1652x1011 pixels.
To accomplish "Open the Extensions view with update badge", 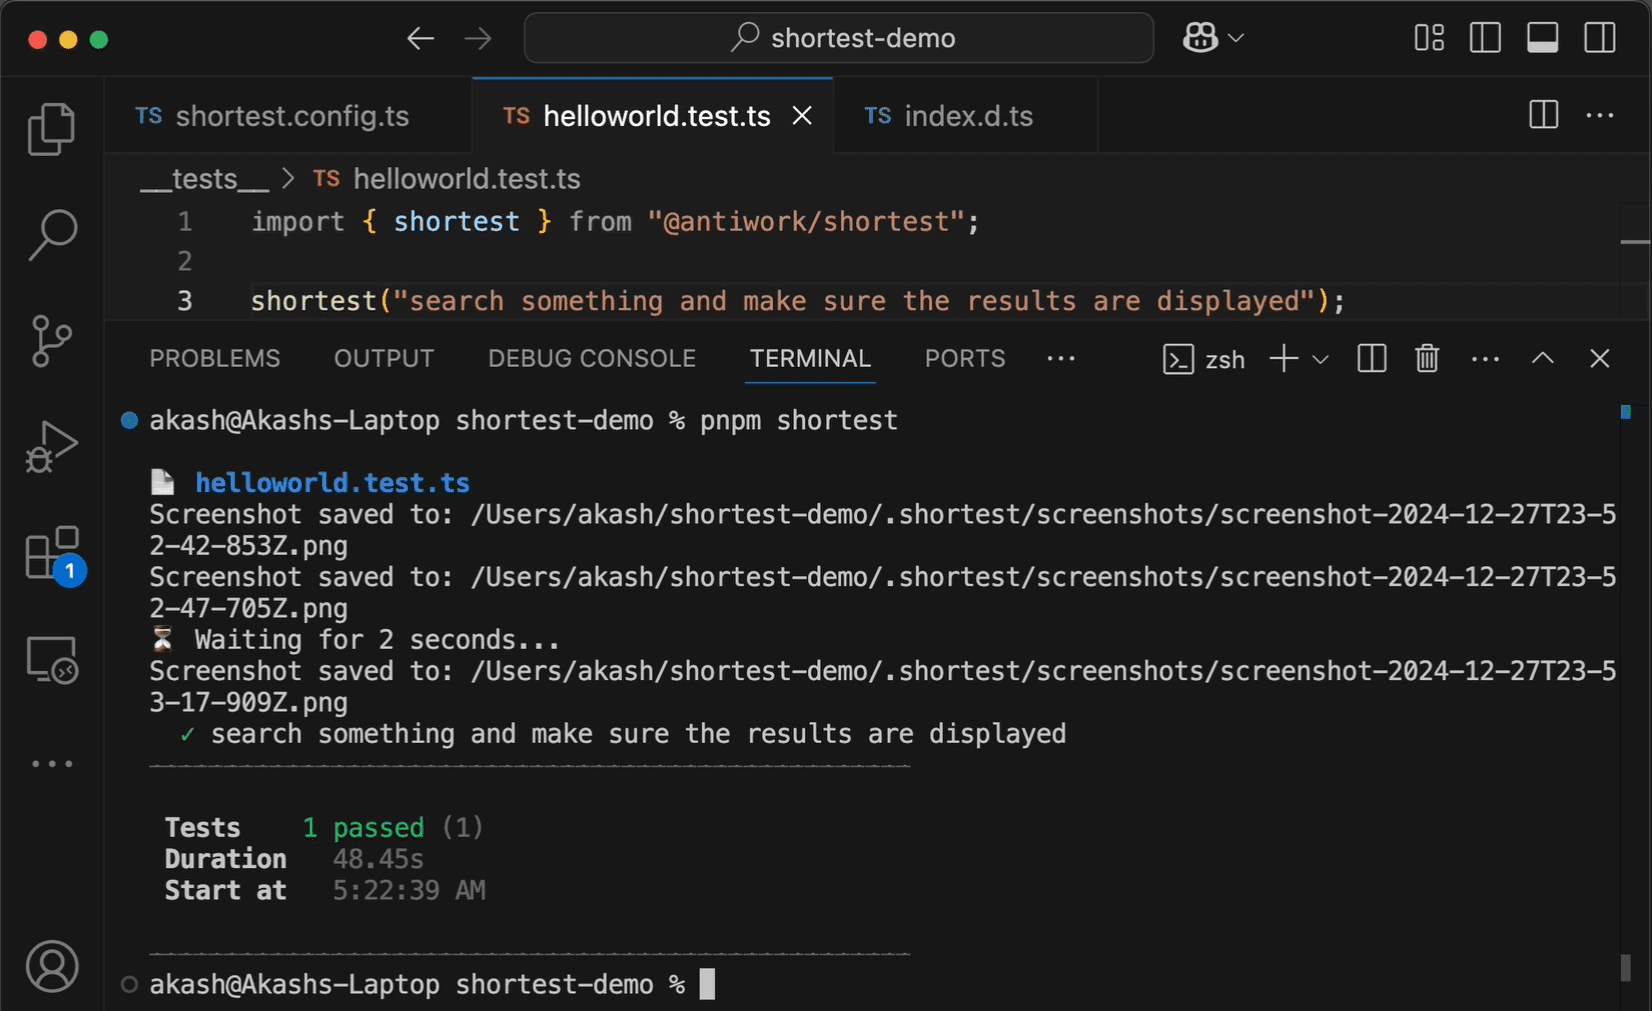I will [x=54, y=555].
